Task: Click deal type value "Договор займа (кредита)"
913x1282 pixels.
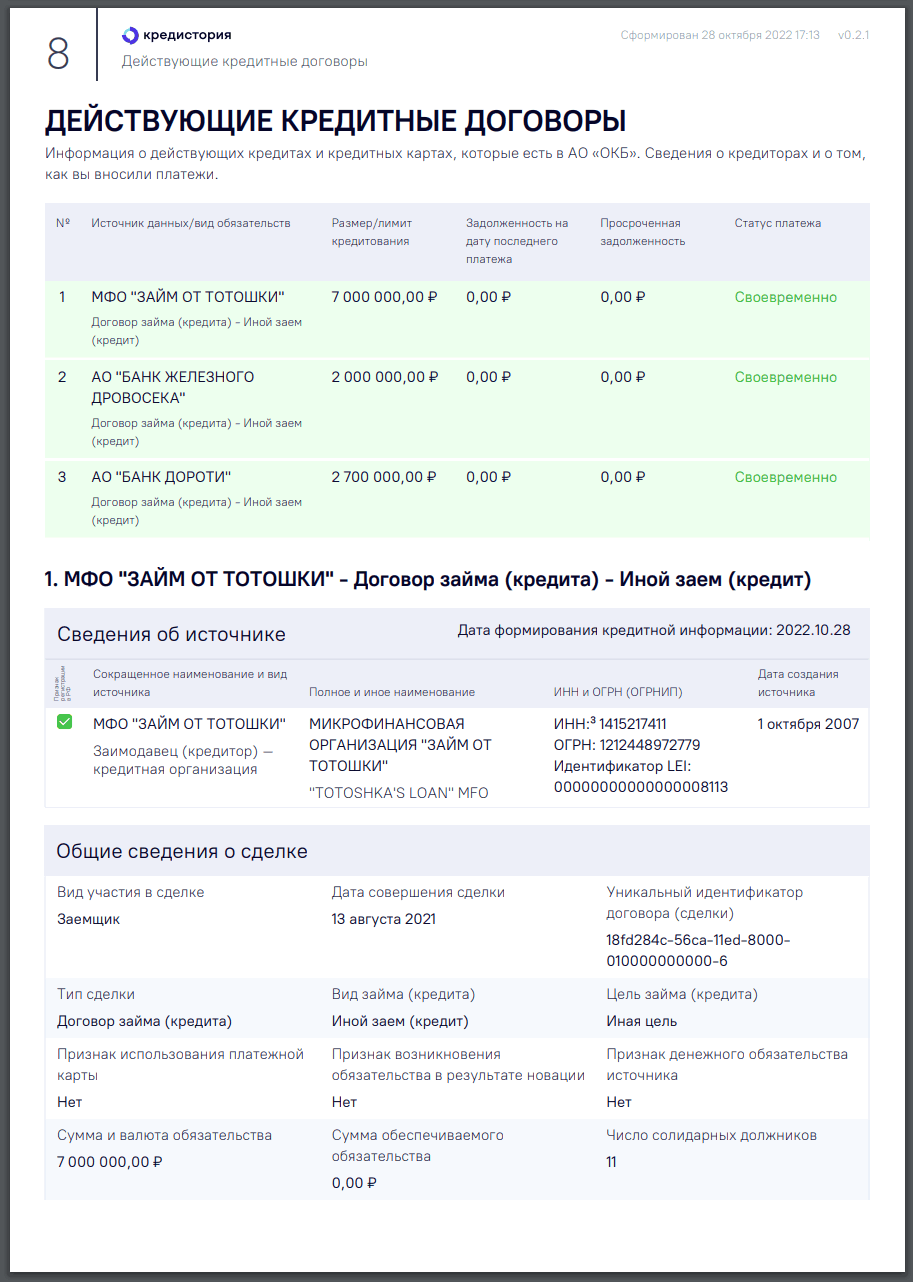Action: coord(145,1021)
